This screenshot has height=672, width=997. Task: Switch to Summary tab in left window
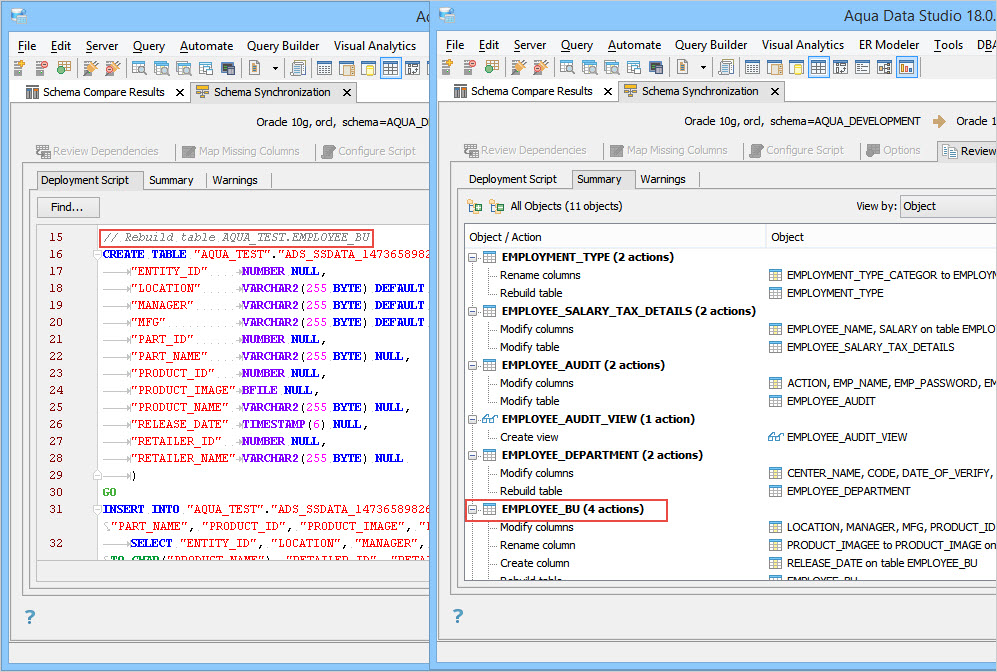171,180
